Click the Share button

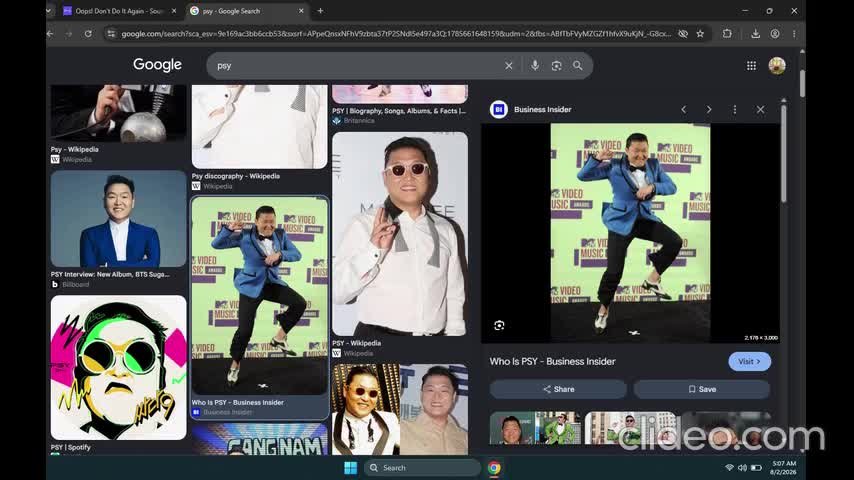[x=558, y=389]
